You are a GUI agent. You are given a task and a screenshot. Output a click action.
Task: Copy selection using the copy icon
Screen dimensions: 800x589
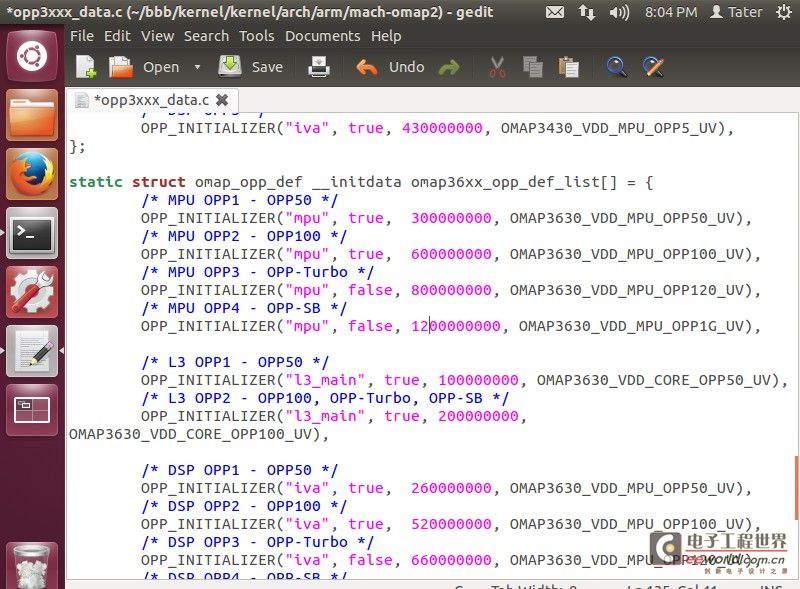coord(533,67)
